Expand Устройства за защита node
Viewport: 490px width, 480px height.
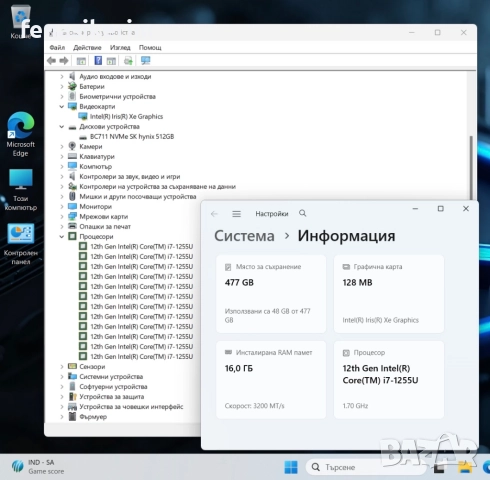62,396
